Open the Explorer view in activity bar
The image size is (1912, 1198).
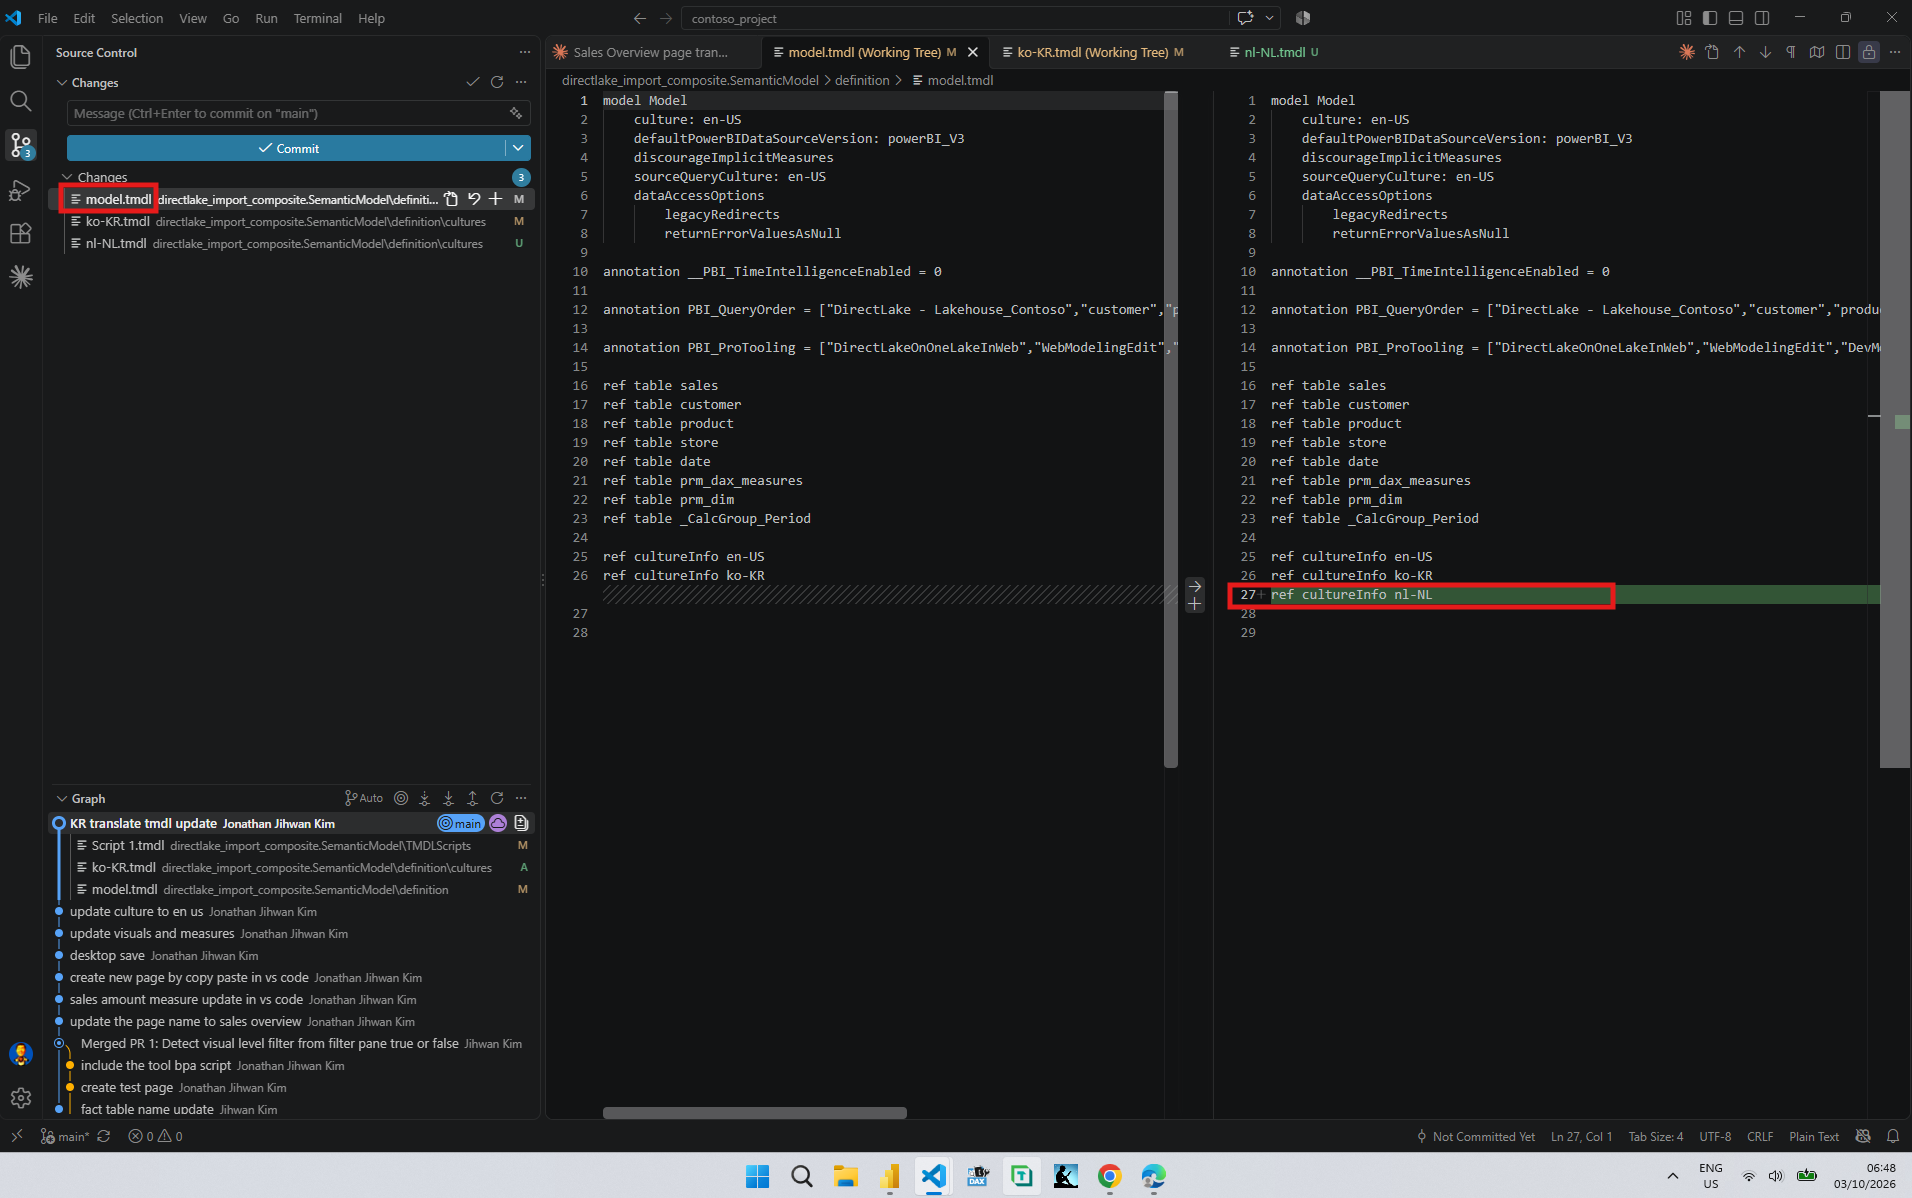point(21,57)
